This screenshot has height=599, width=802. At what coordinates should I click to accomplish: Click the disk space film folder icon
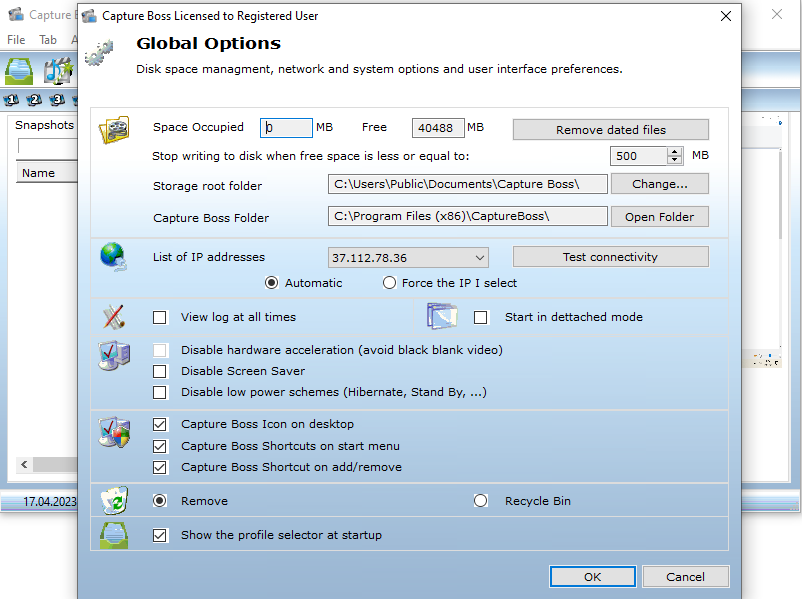point(114,129)
